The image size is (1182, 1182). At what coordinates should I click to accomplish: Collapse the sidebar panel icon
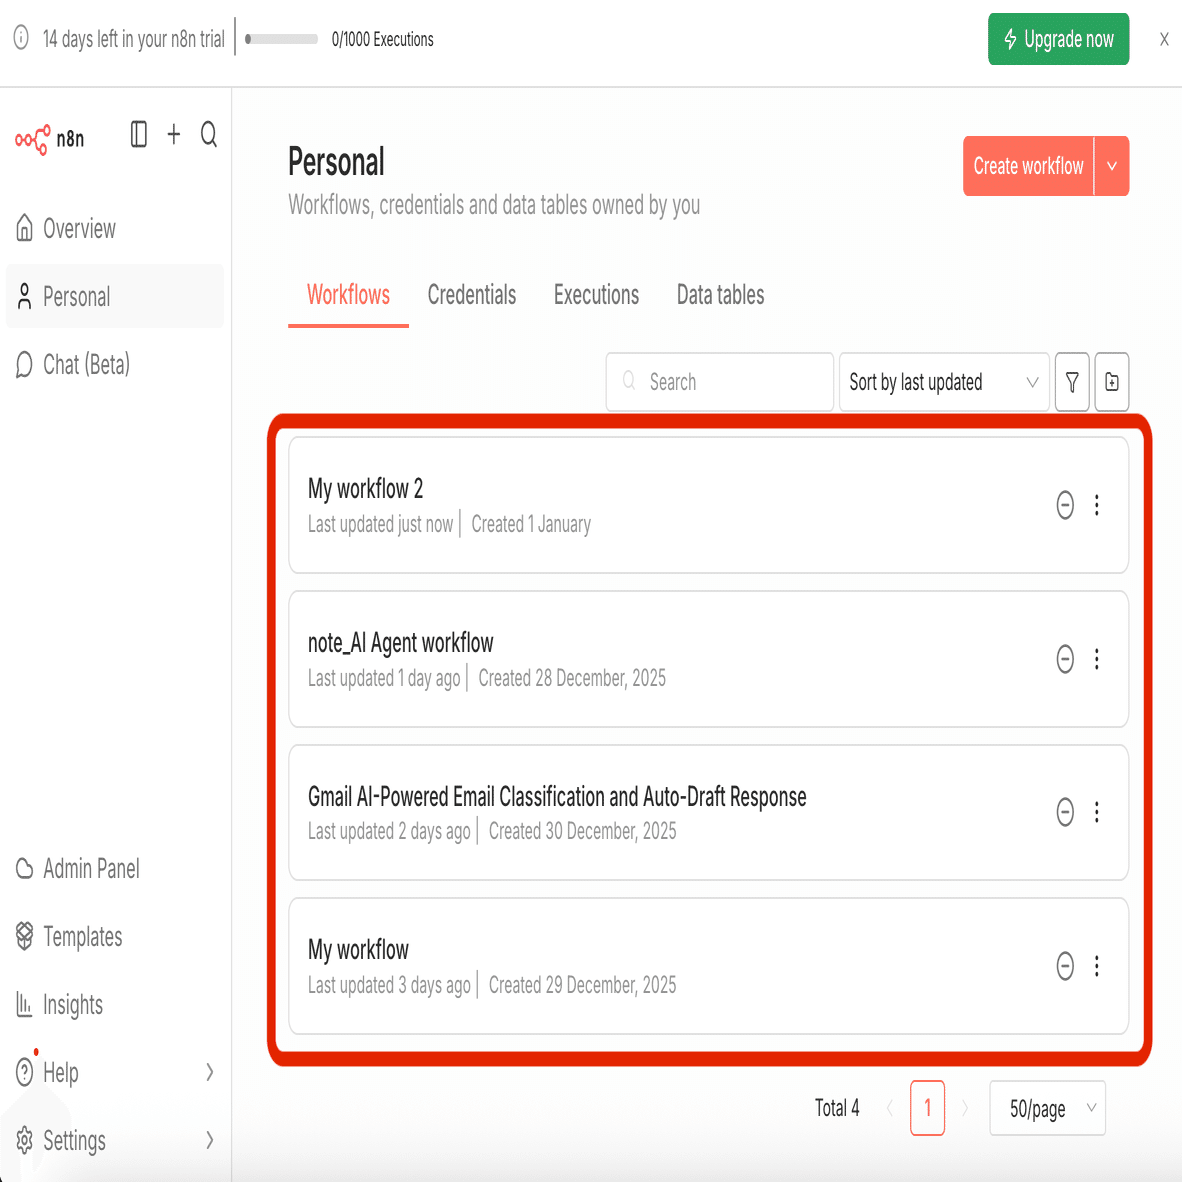[x=139, y=134]
